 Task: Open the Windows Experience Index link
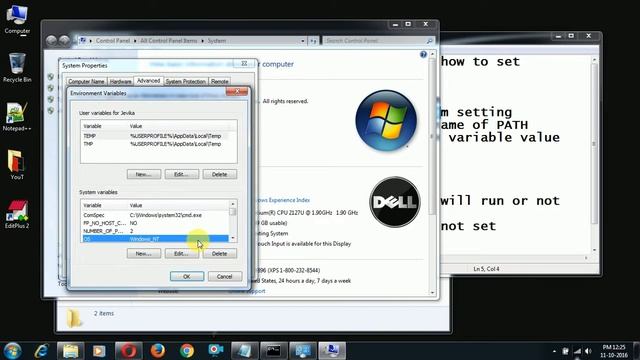click(283, 200)
